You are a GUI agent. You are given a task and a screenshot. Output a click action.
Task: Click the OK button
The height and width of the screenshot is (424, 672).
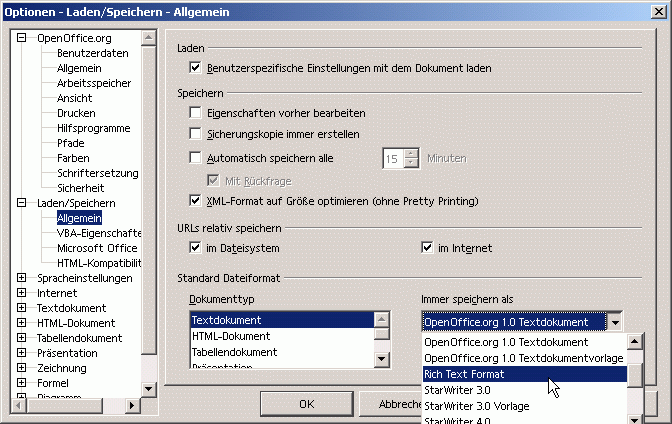click(307, 404)
